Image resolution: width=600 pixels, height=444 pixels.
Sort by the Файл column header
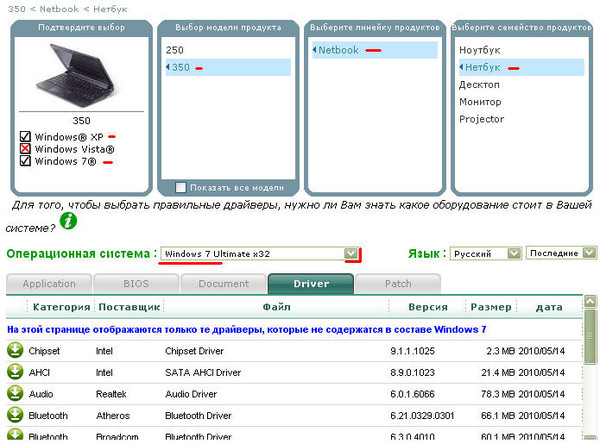(276, 307)
